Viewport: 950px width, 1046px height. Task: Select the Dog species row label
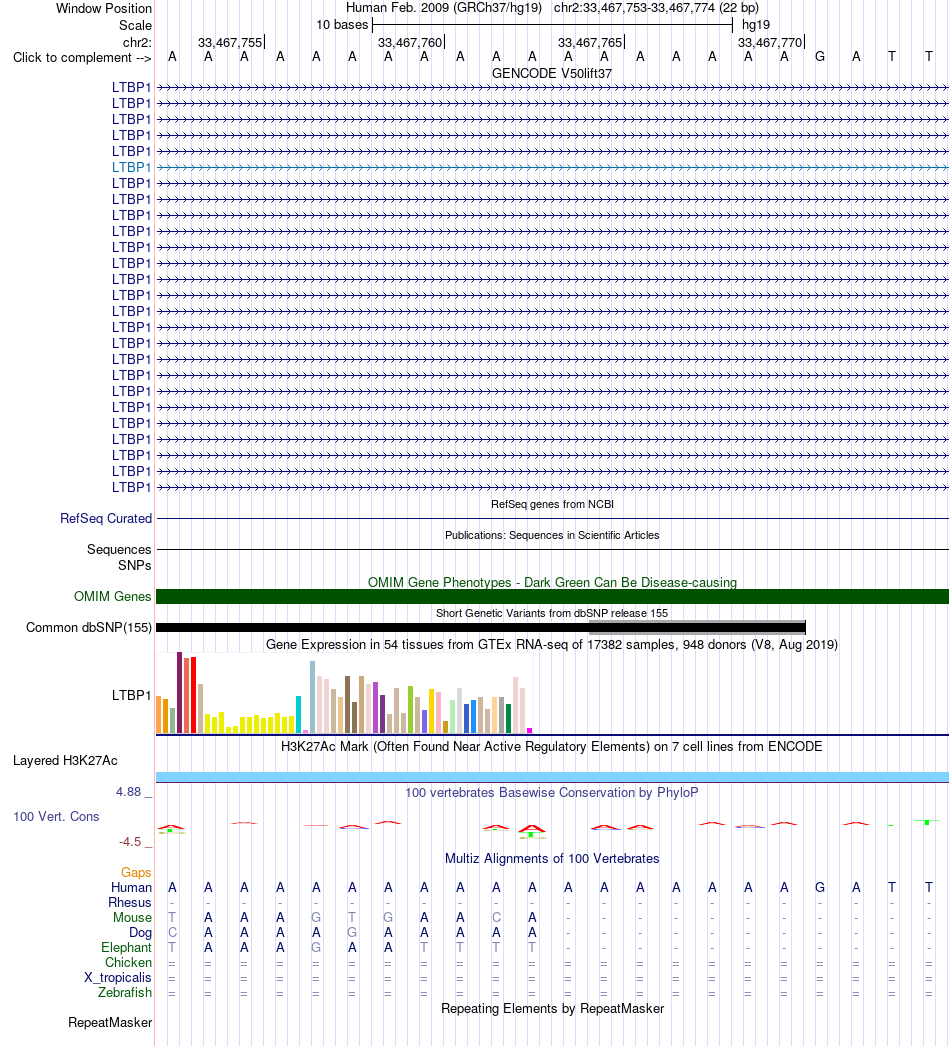[140, 933]
